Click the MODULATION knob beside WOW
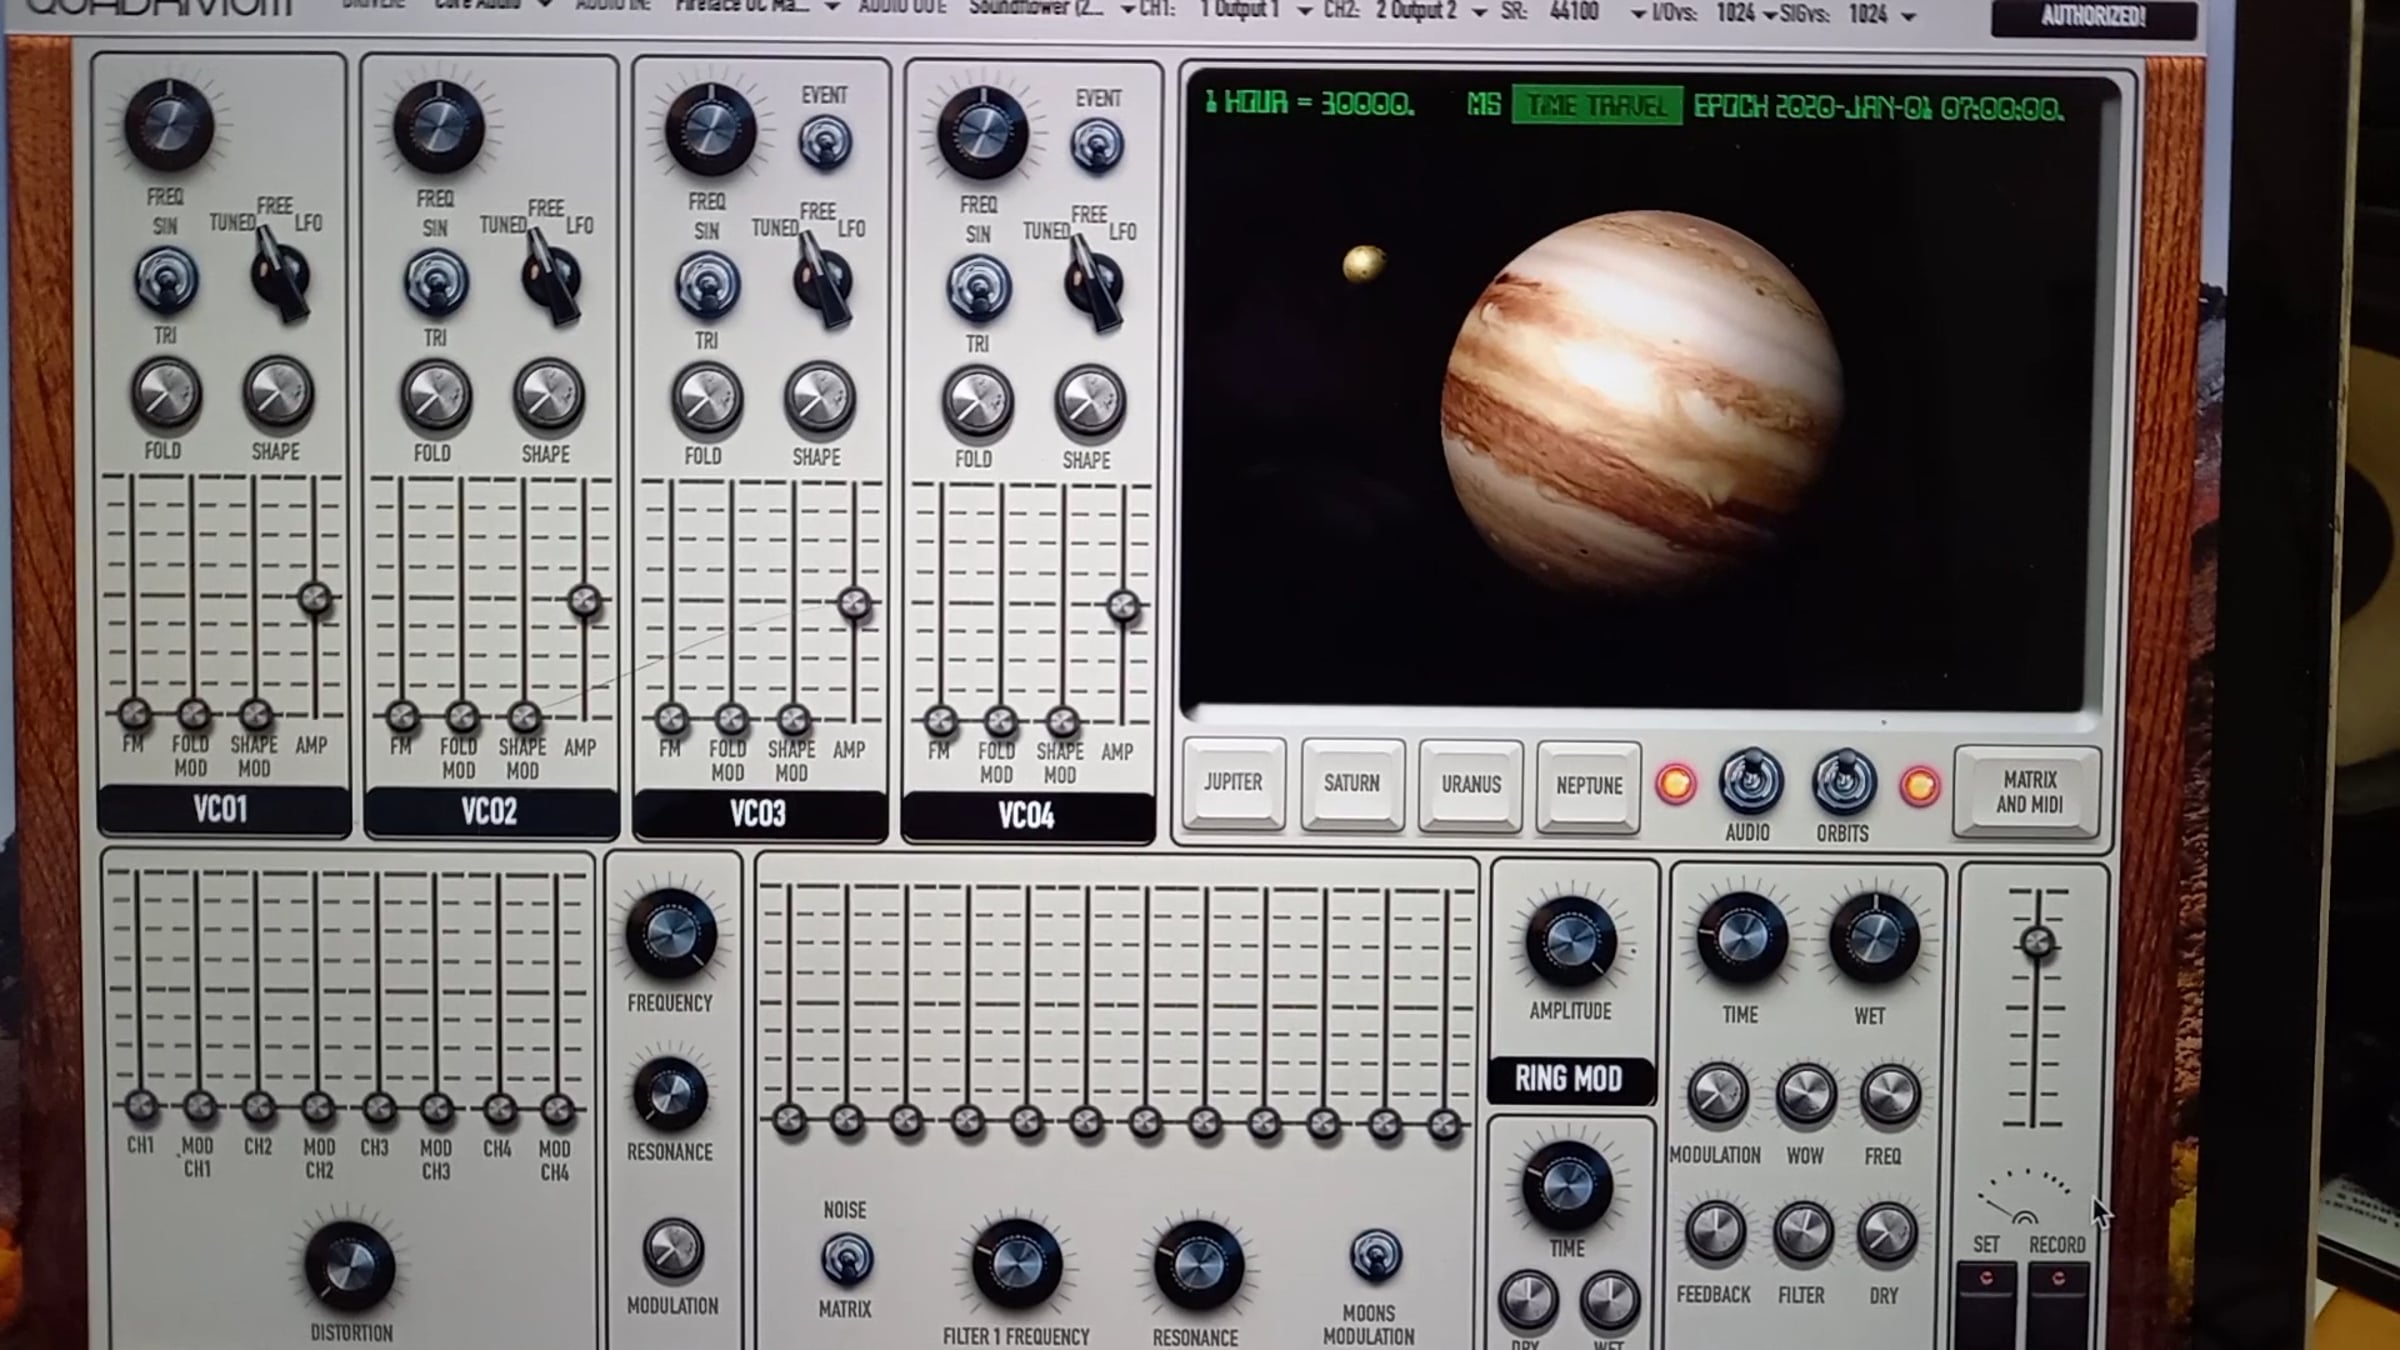The image size is (2400, 1350). pos(1717,1093)
